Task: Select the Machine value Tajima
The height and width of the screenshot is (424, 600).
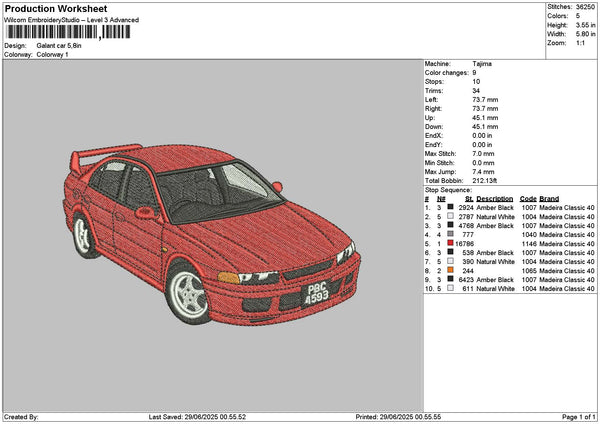Action: coord(482,63)
